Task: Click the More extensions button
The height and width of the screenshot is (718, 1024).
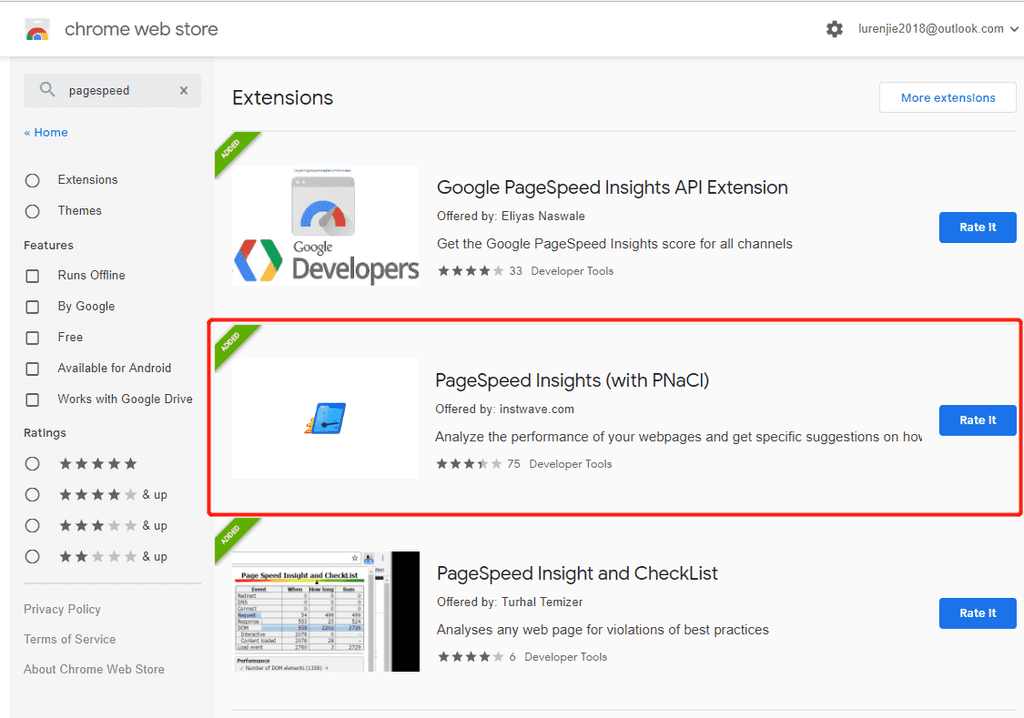Action: click(947, 98)
